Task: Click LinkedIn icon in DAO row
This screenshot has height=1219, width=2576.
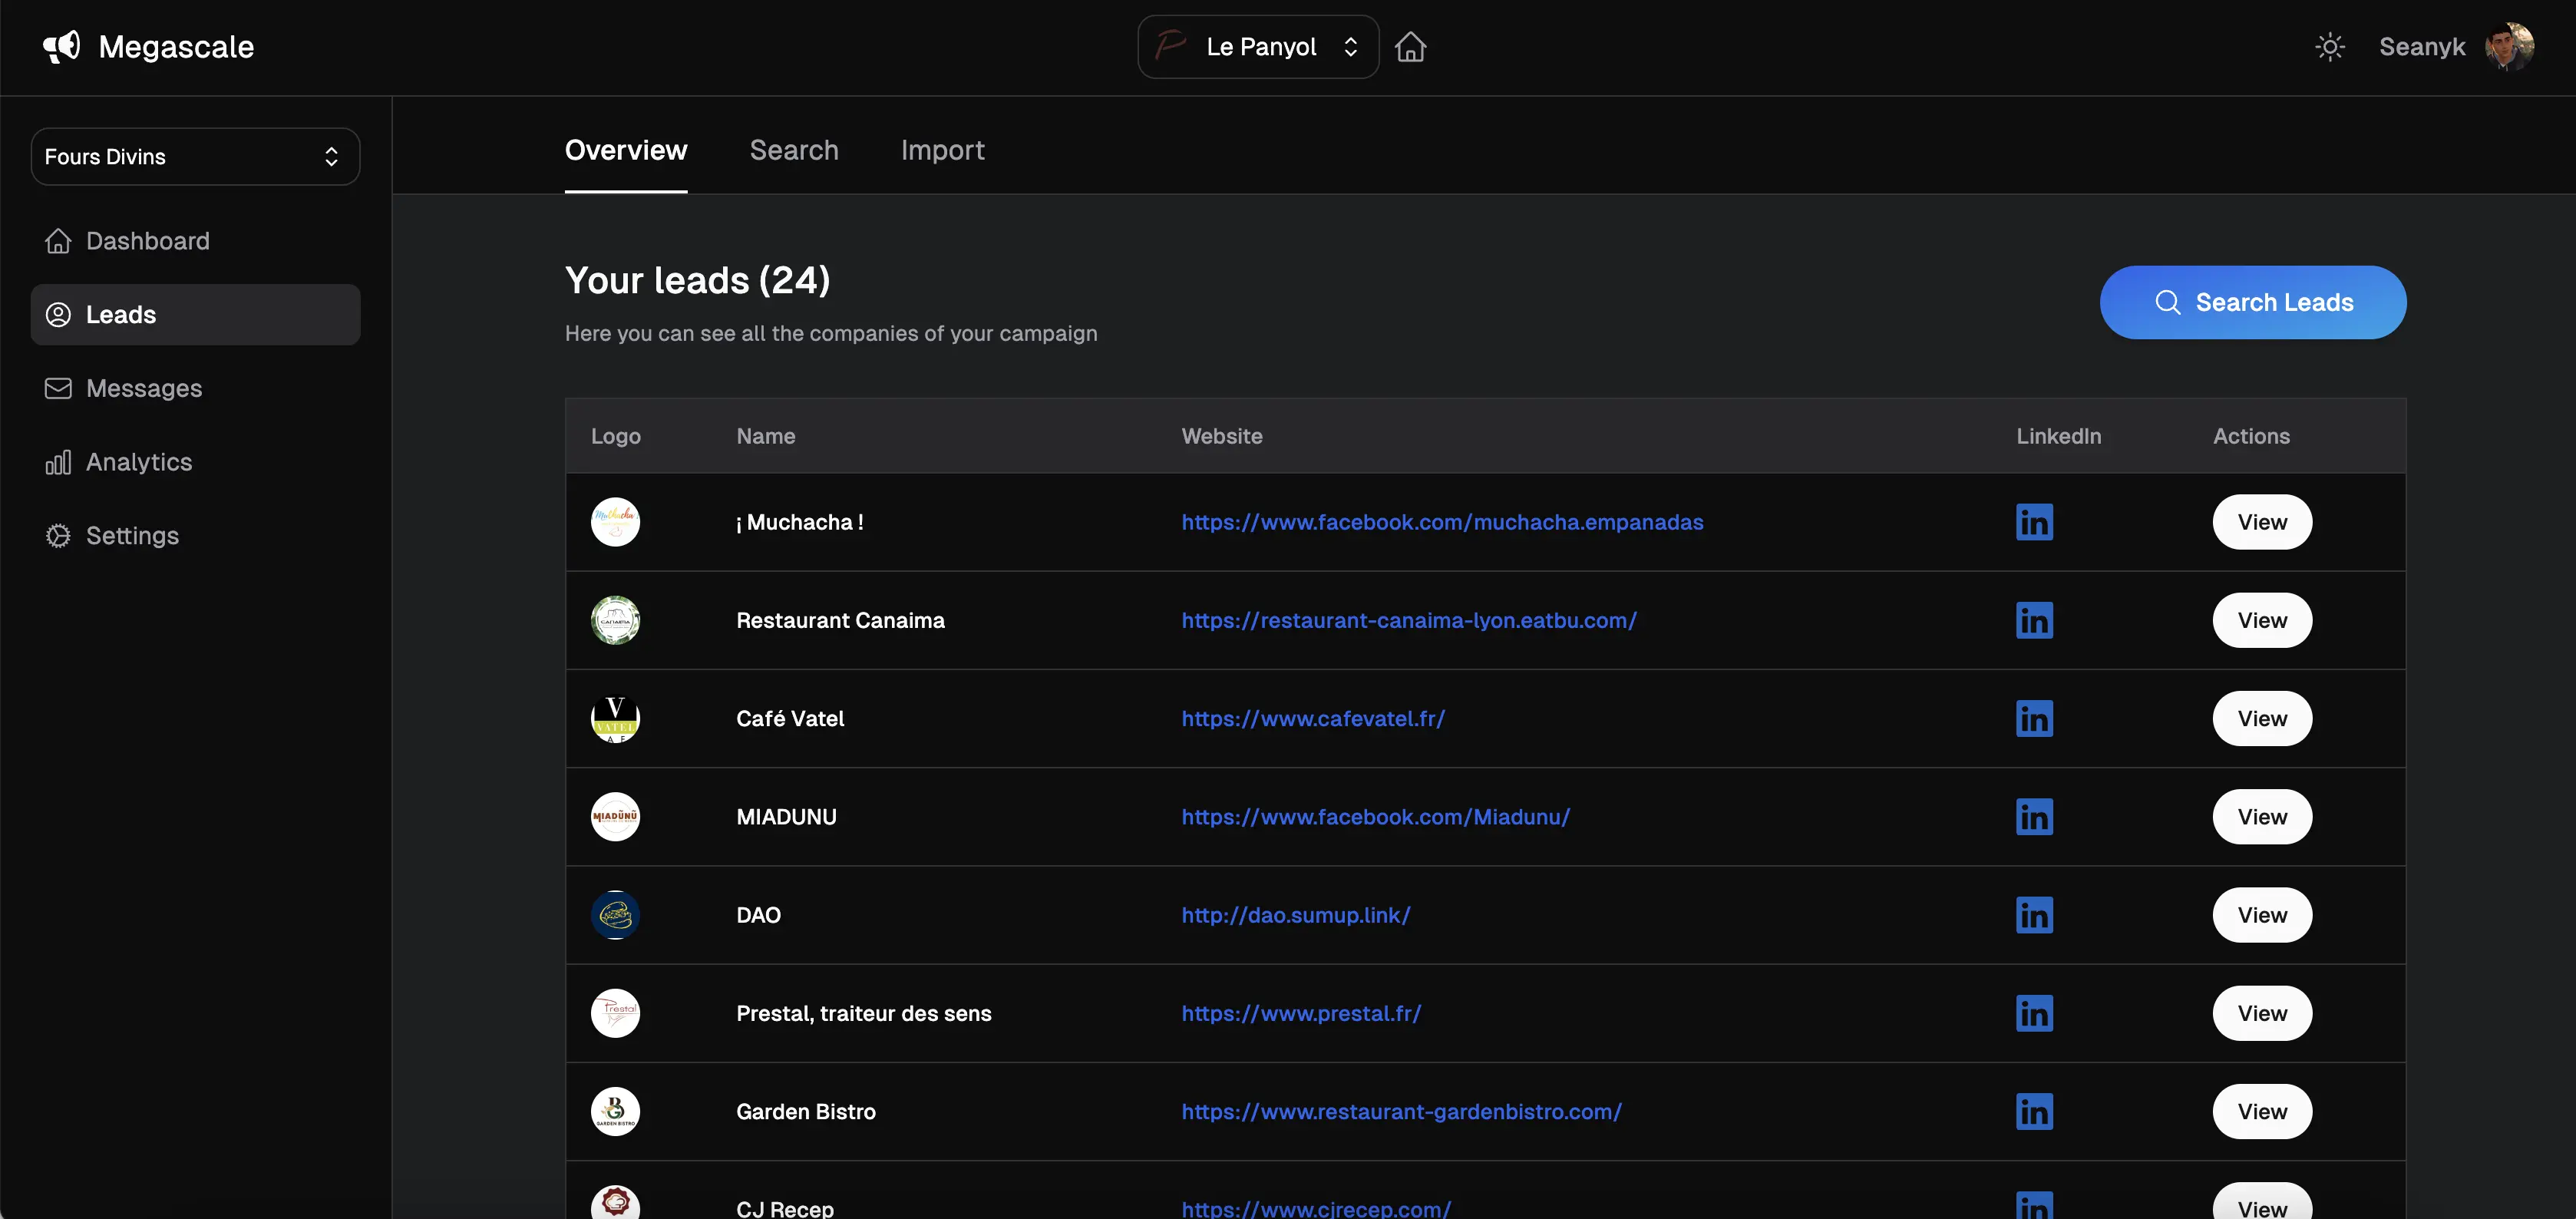Action: pyautogui.click(x=2034, y=915)
